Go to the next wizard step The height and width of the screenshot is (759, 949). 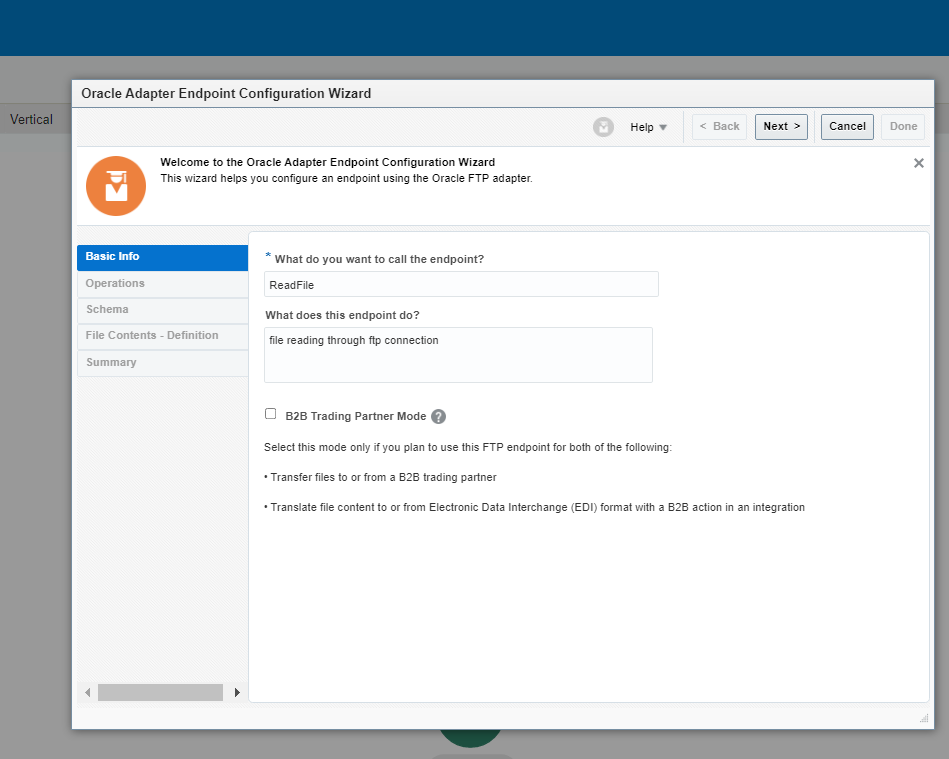pyautogui.click(x=781, y=126)
